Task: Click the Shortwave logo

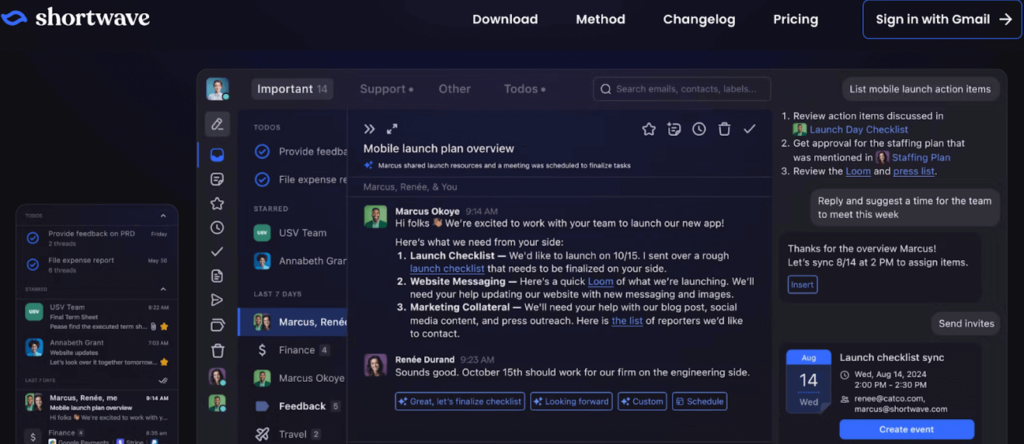Action: point(76,18)
